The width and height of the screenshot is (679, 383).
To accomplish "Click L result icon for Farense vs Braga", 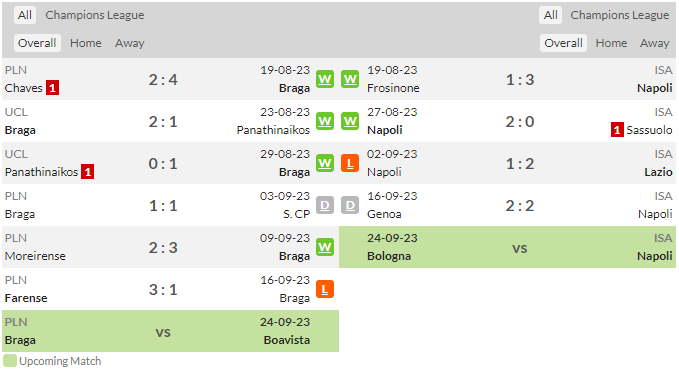I will coord(325,289).
